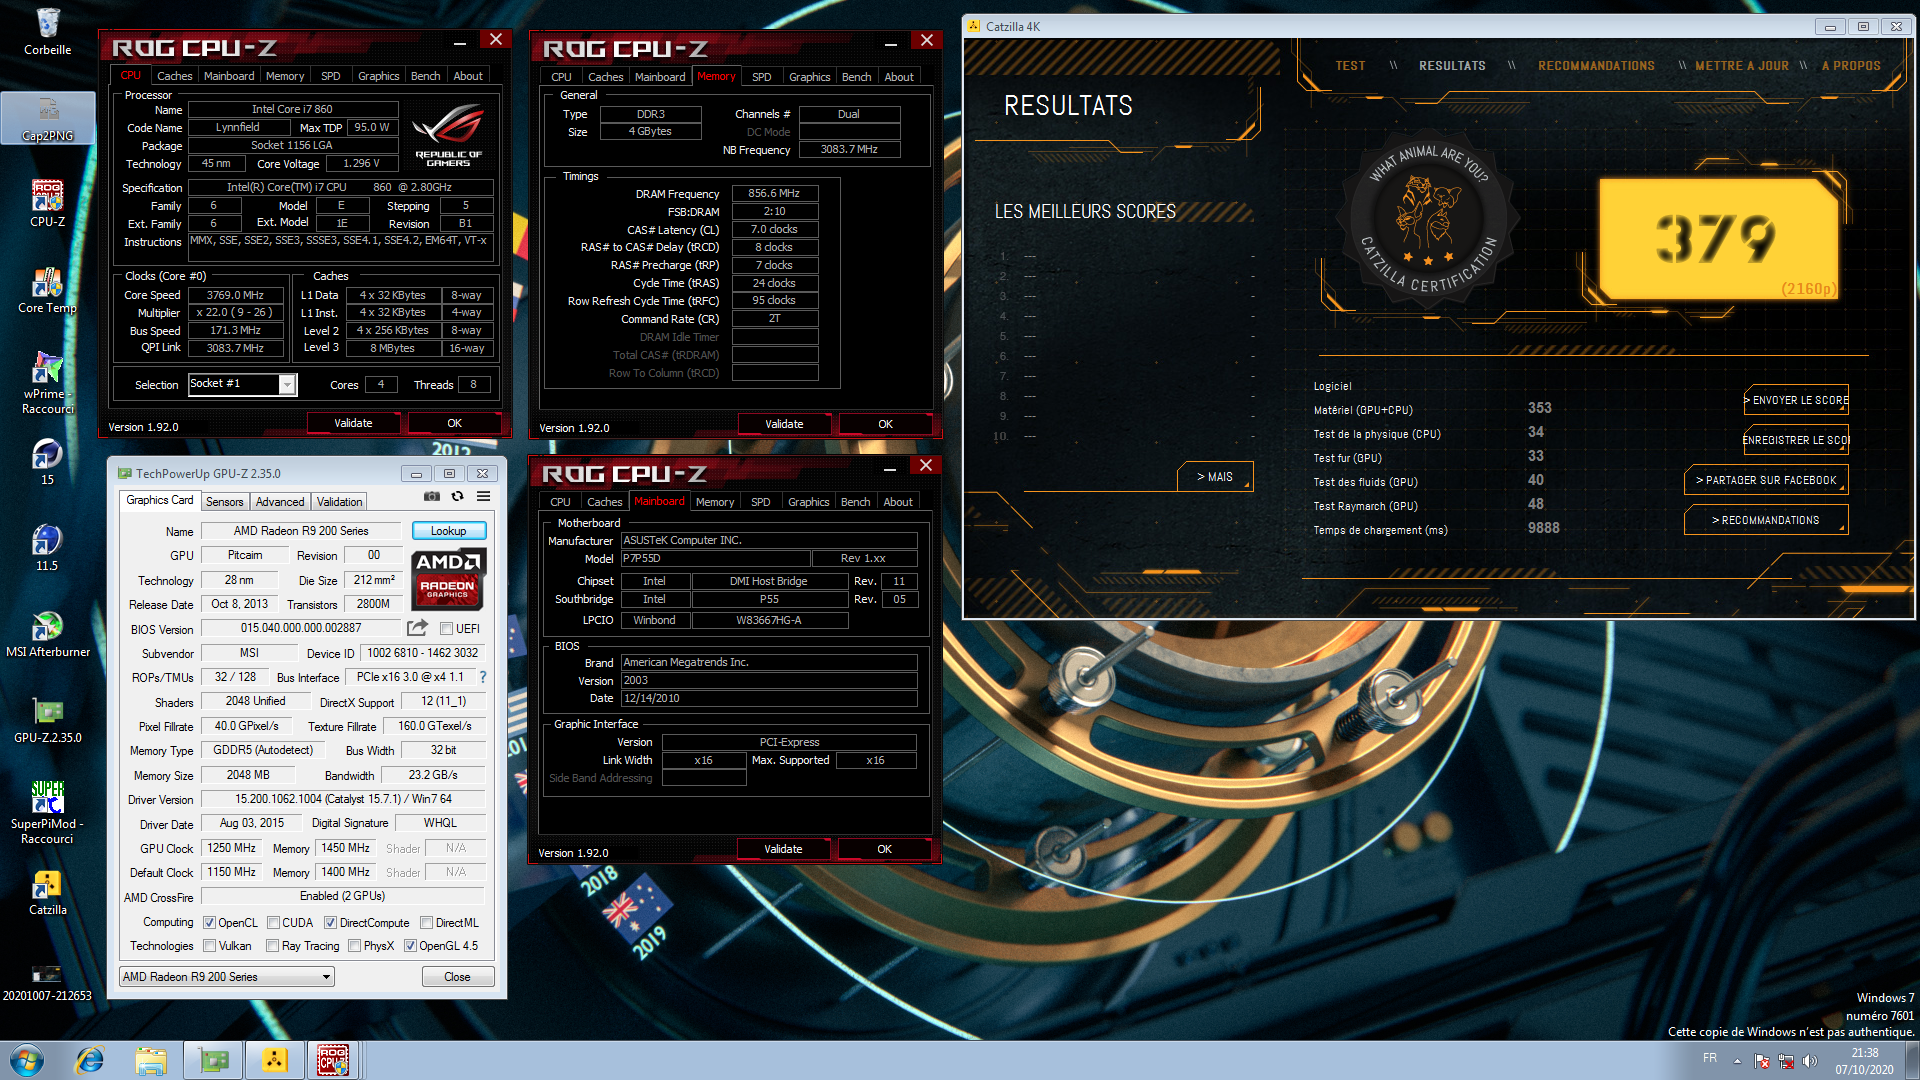Toggle the CUDA checkbox
1920x1080 pixels.
(273, 923)
